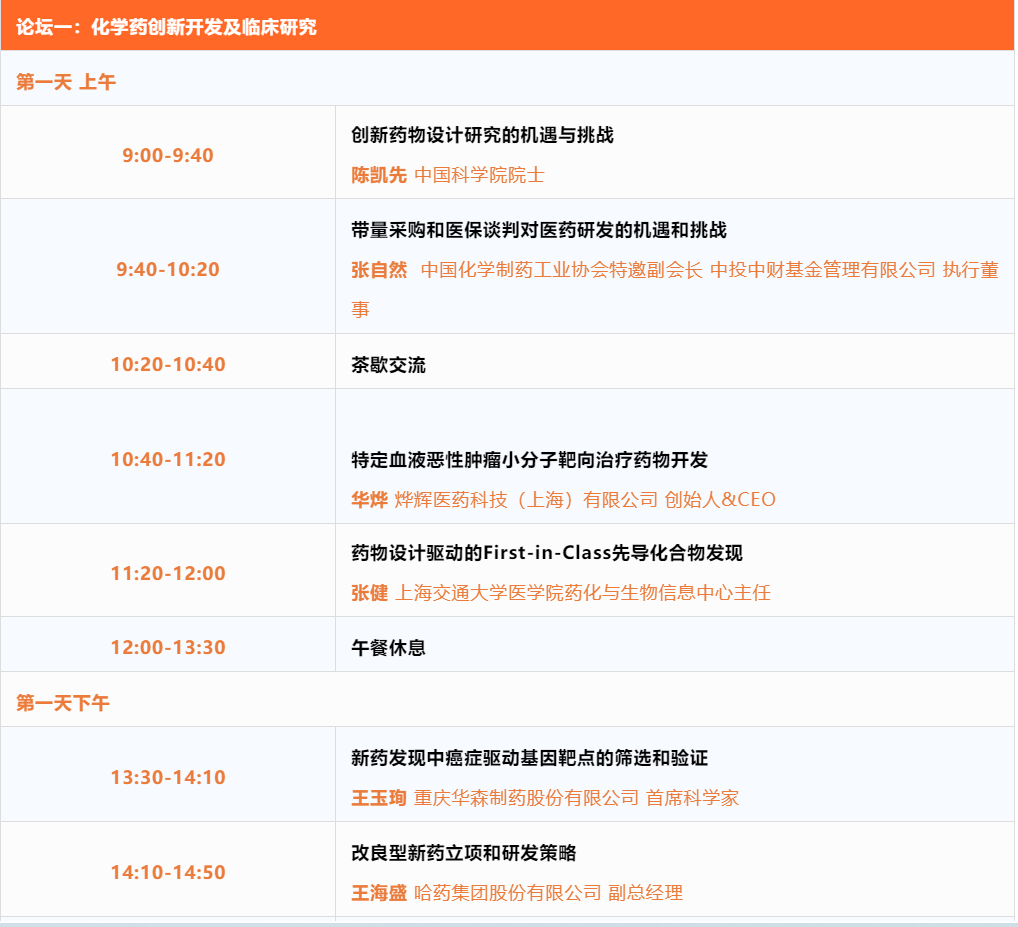Click the forum title 论坛一：化学药创新开发及临床研究
The width and height of the screenshot is (1018, 927).
point(166,27)
